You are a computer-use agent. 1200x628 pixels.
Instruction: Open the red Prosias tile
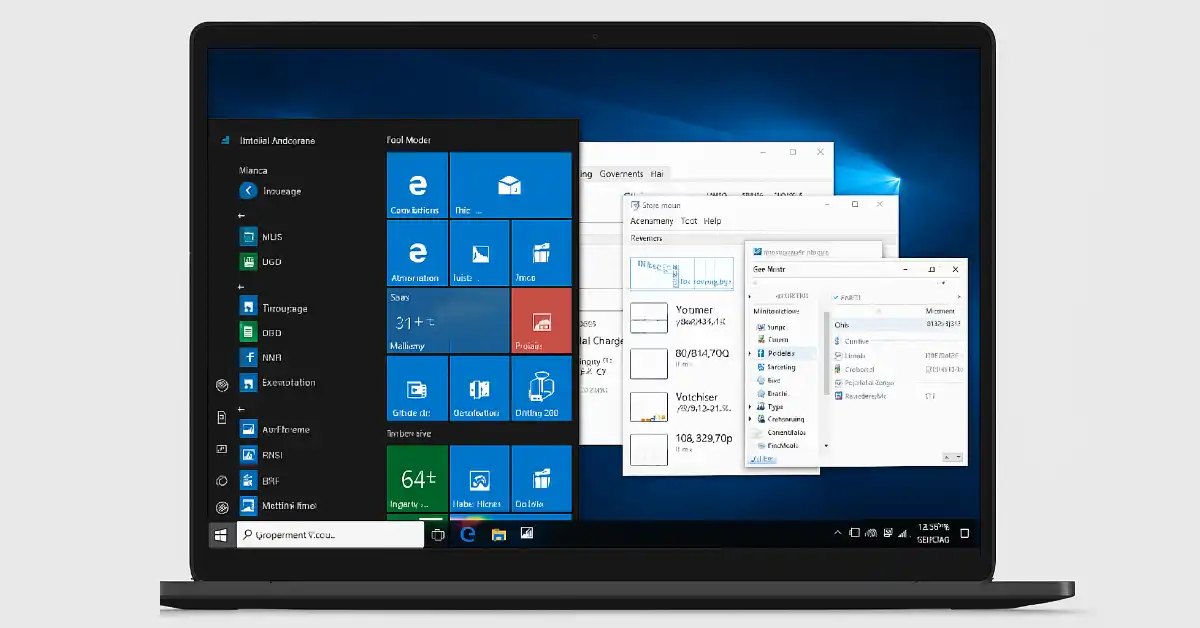(541, 320)
